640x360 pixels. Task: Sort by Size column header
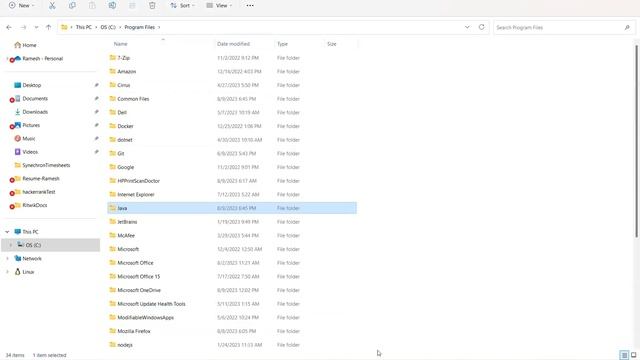pyautogui.click(x=331, y=44)
